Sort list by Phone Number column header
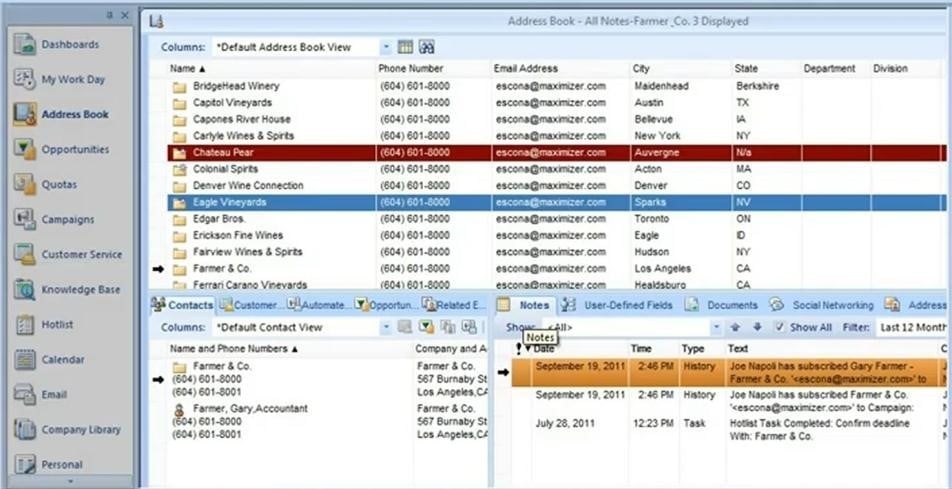This screenshot has height=489, width=952. tap(410, 69)
